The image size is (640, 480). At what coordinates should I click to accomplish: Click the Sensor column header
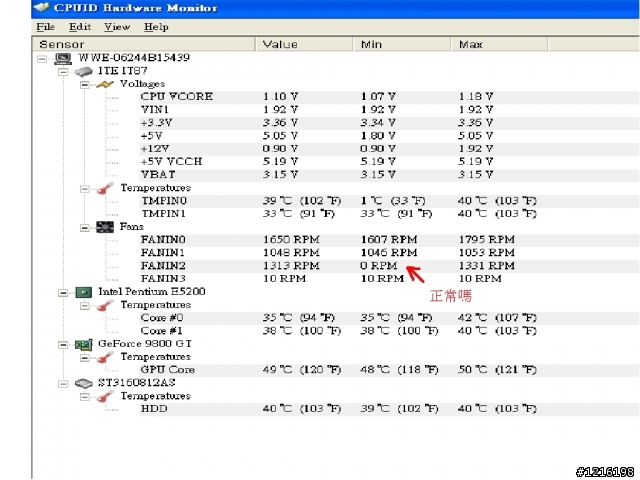144,44
